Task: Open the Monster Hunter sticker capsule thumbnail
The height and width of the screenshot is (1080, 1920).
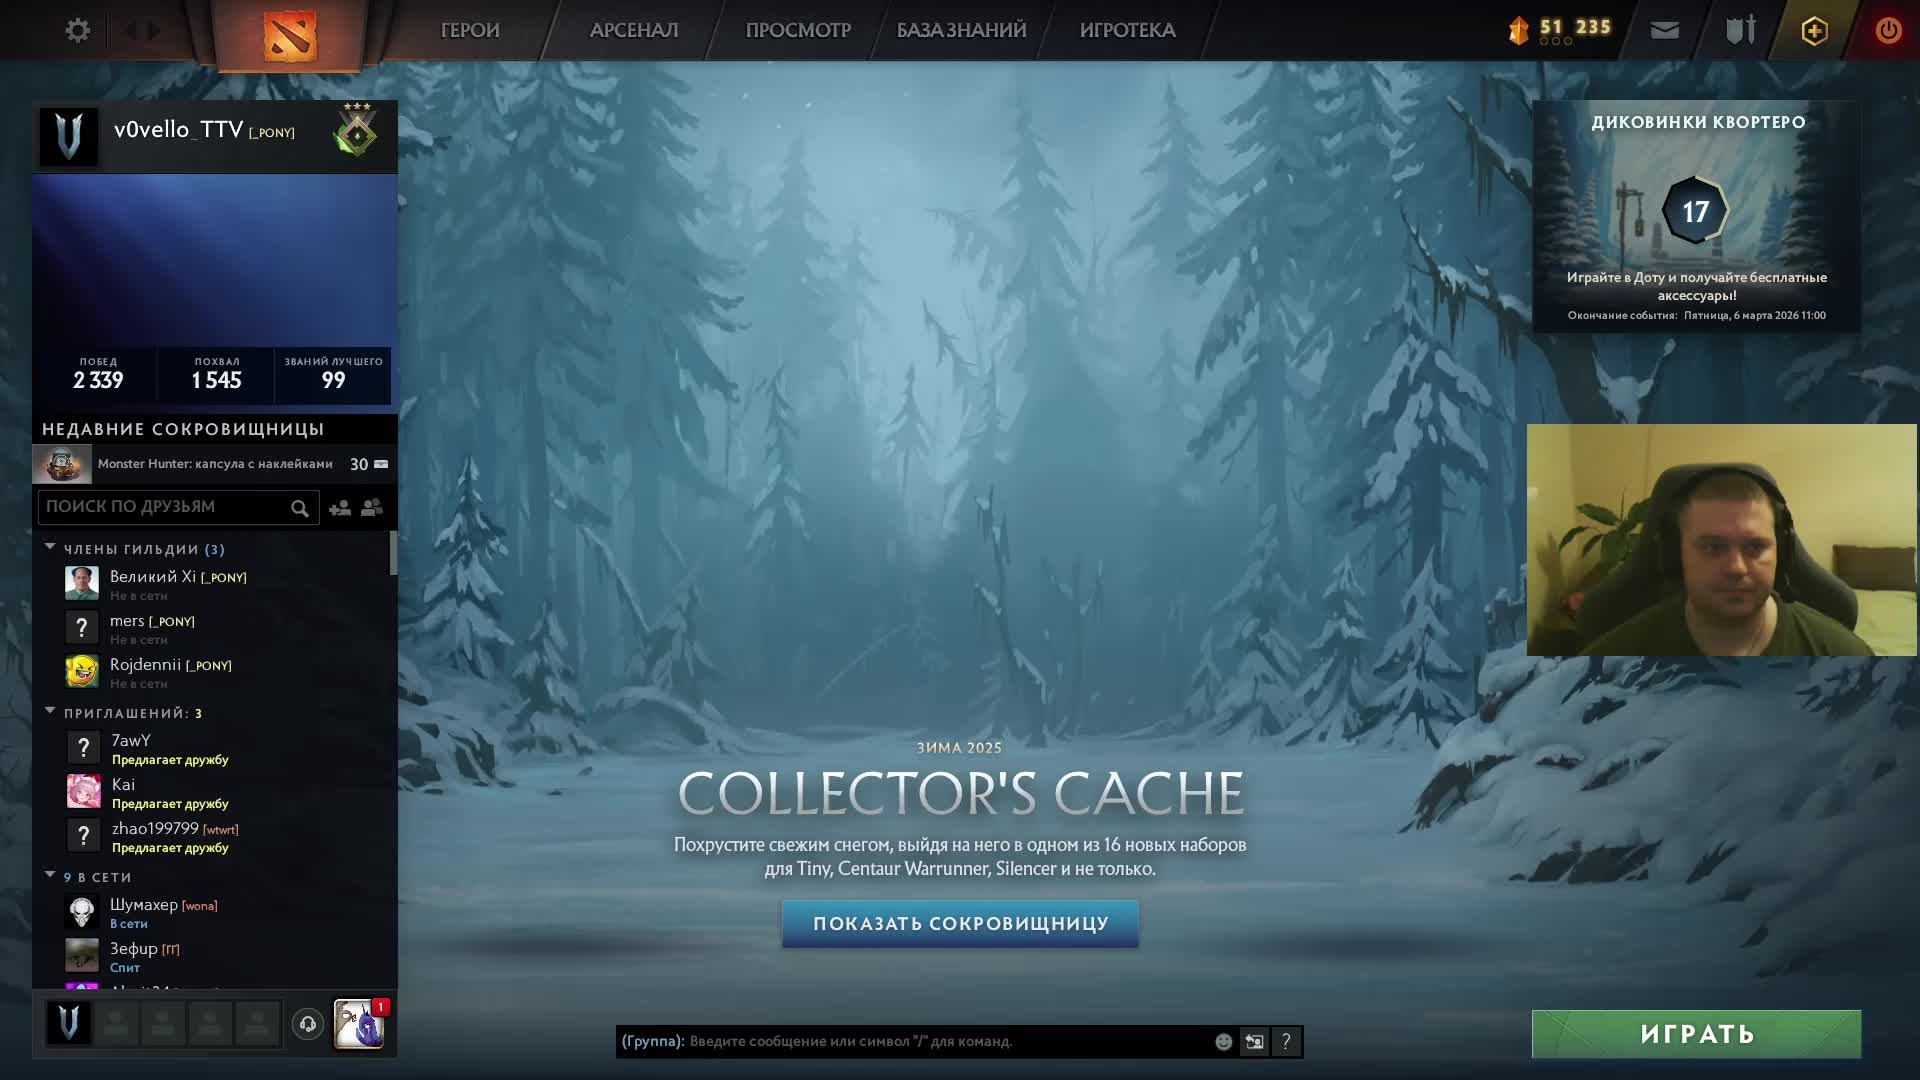Action: click(x=62, y=465)
